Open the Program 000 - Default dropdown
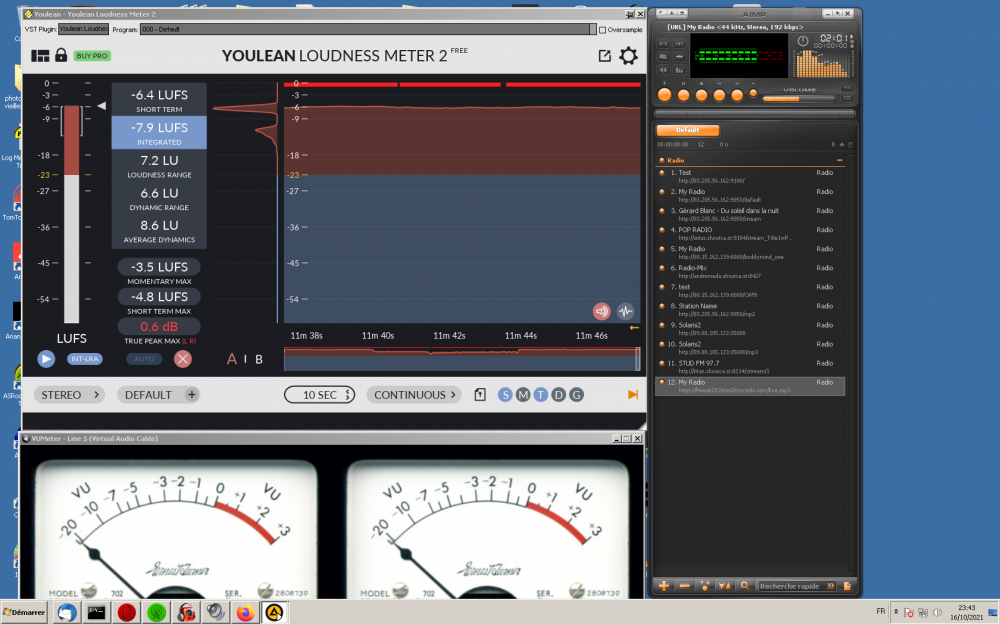Viewport: 1000px width, 625px height. pyautogui.click(x=368, y=29)
